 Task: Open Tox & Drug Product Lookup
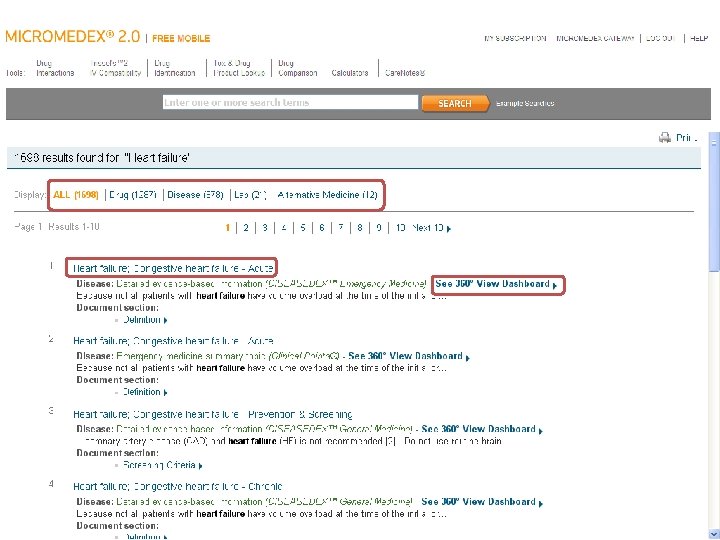[x=239, y=68]
